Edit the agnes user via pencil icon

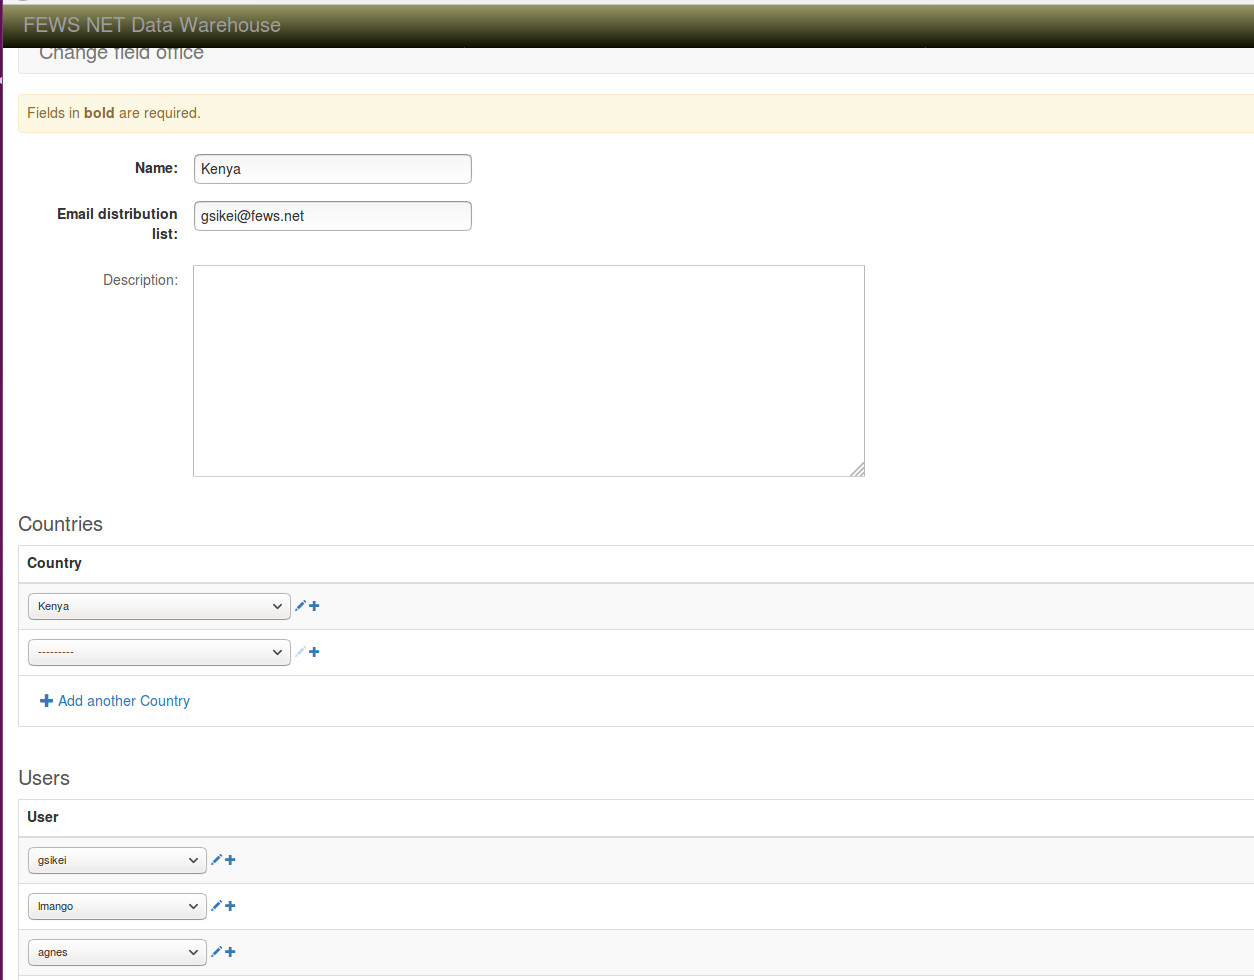pyautogui.click(x=216, y=952)
